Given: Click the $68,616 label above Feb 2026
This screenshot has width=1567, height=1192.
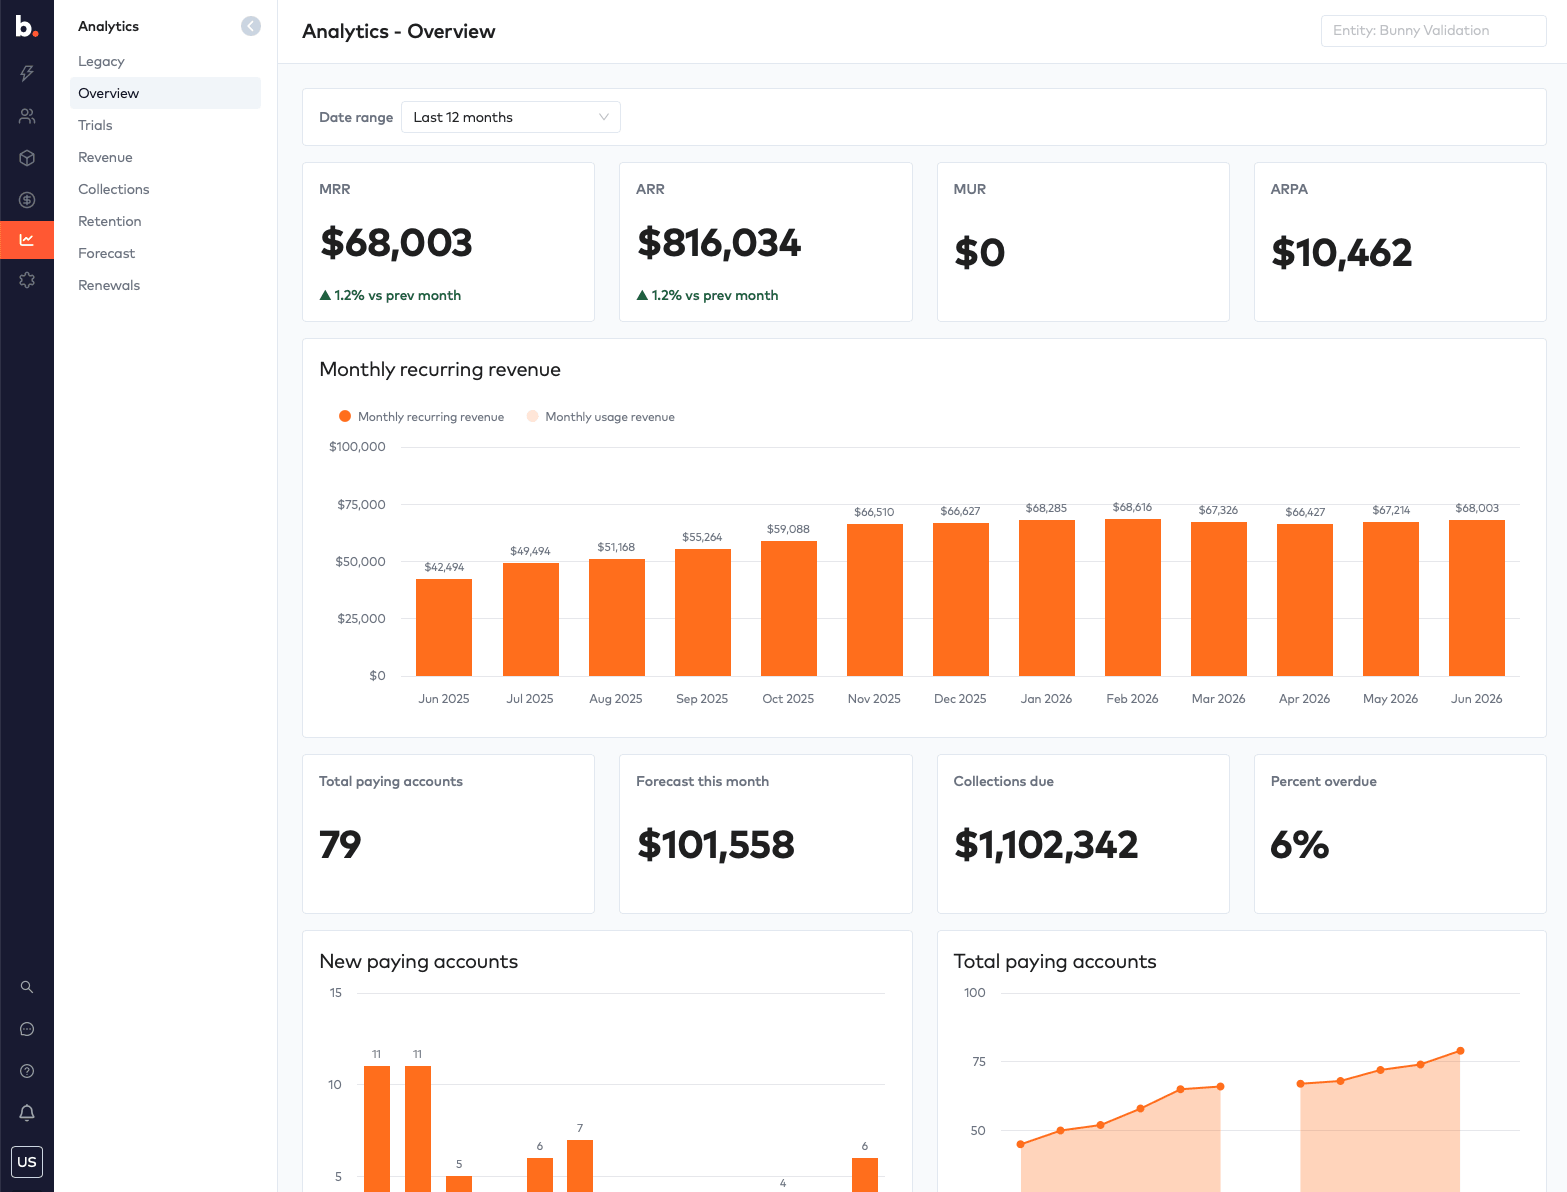Looking at the screenshot, I should (1132, 507).
